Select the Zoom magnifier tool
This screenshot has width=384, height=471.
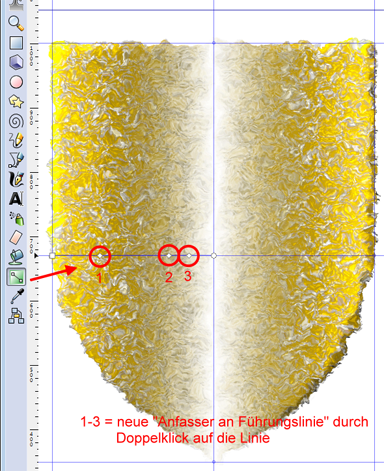pyautogui.click(x=16, y=23)
